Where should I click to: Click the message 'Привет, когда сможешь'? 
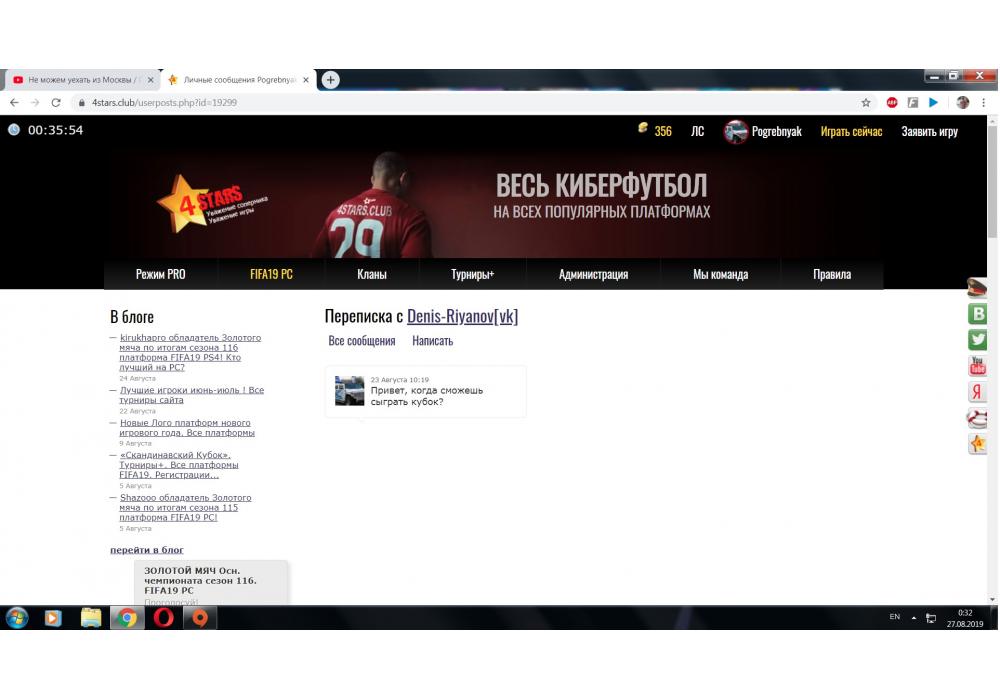[427, 396]
